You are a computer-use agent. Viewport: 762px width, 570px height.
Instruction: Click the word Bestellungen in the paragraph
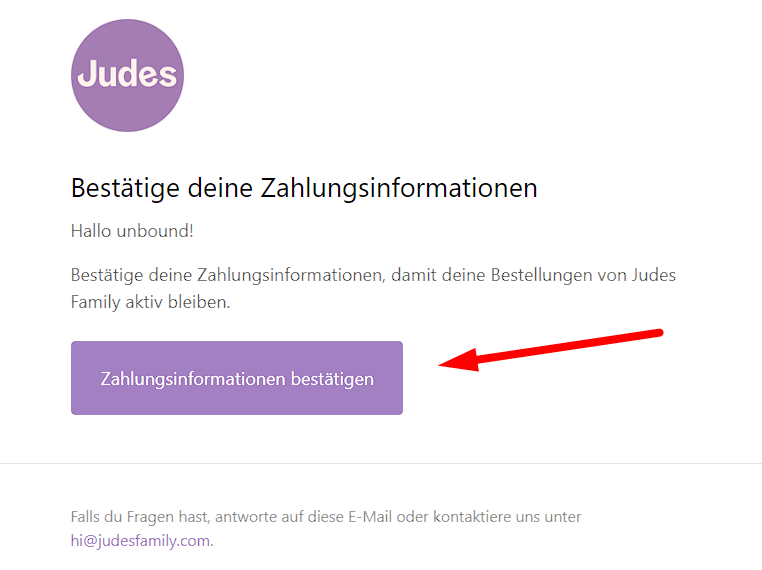[541, 276]
